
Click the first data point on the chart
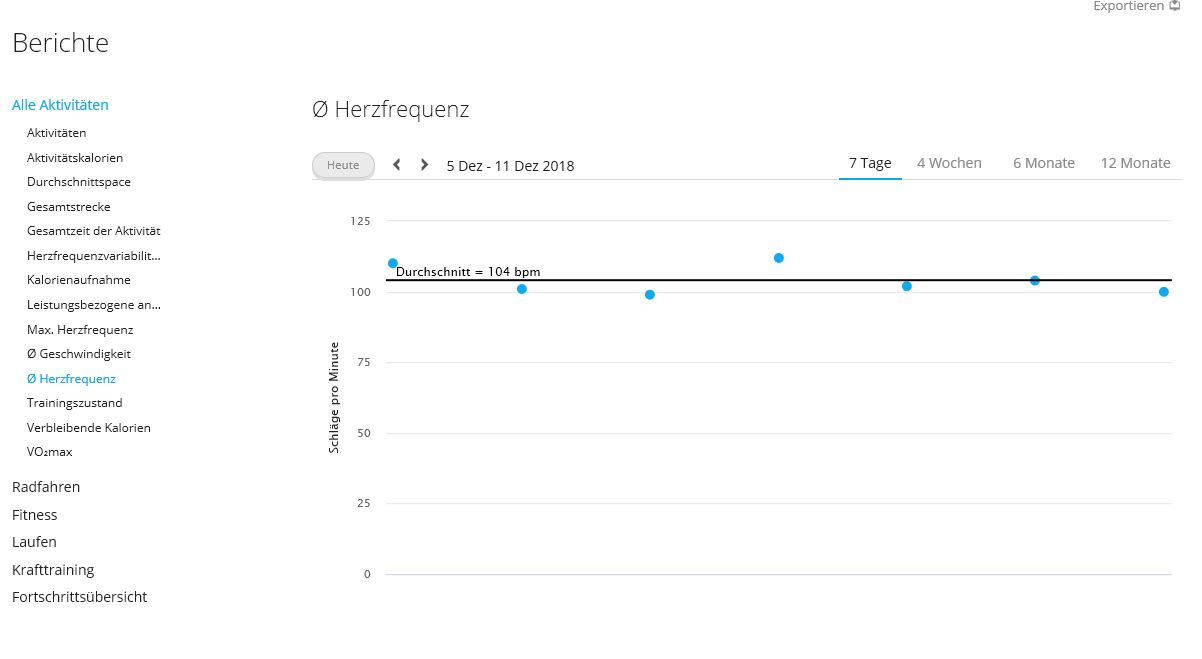click(x=393, y=263)
